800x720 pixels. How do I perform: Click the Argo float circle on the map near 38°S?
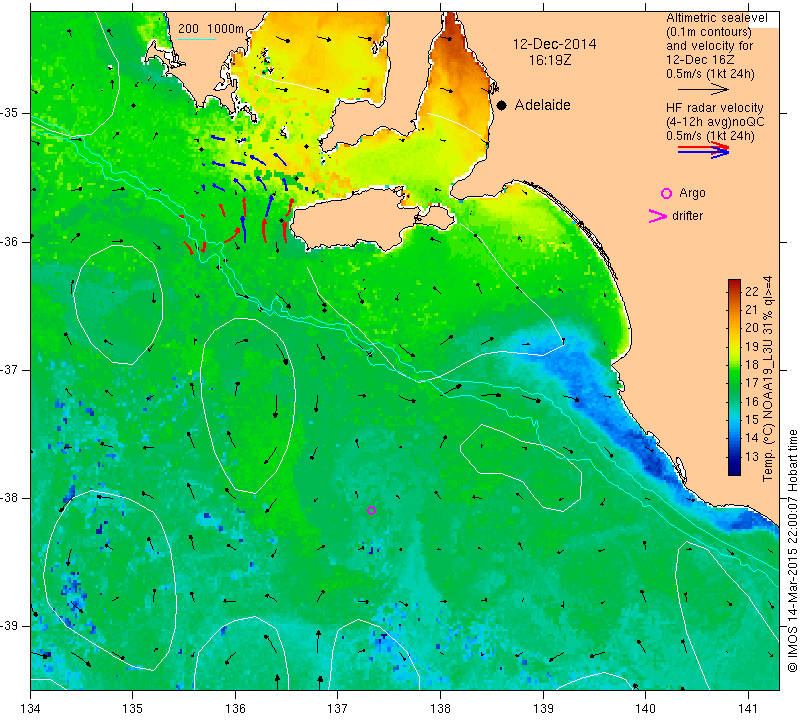(371, 510)
